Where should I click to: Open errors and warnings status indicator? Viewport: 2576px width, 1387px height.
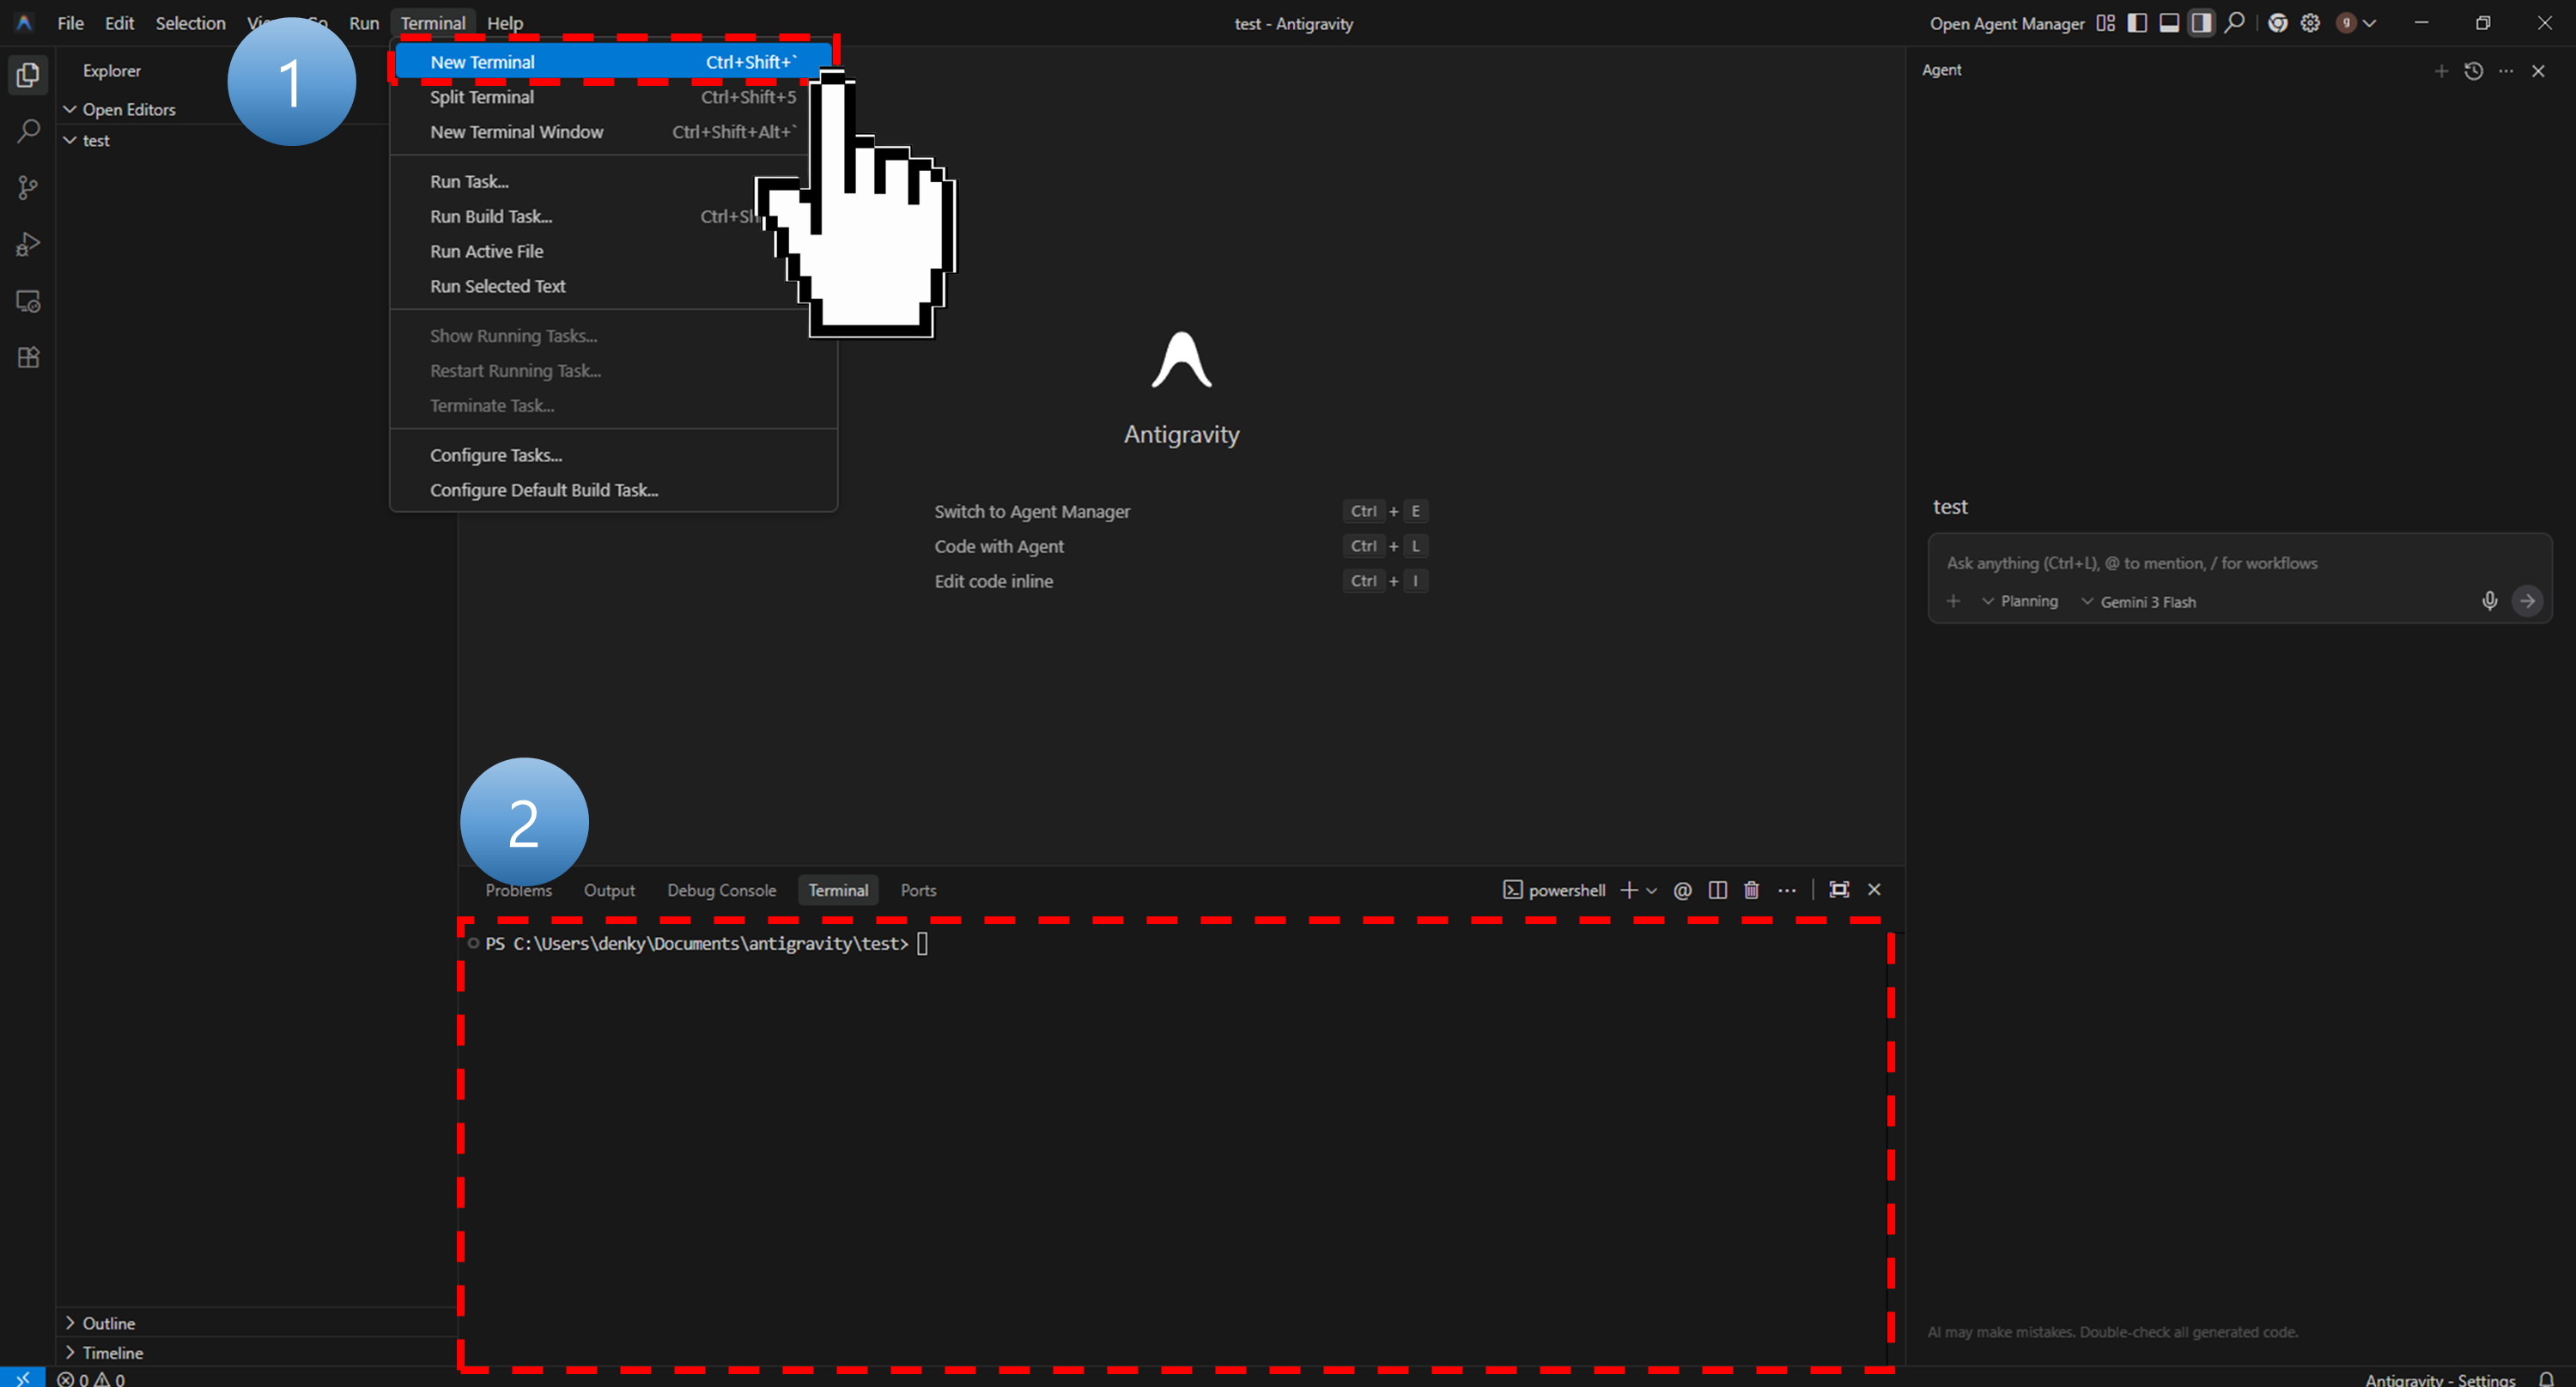(x=91, y=1379)
